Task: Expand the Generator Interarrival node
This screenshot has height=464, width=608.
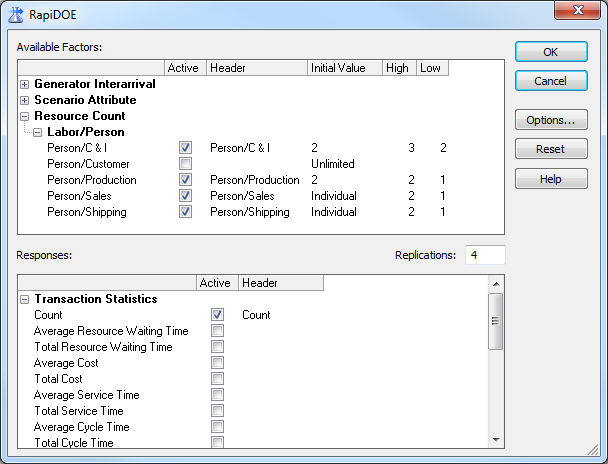Action: click(25, 85)
